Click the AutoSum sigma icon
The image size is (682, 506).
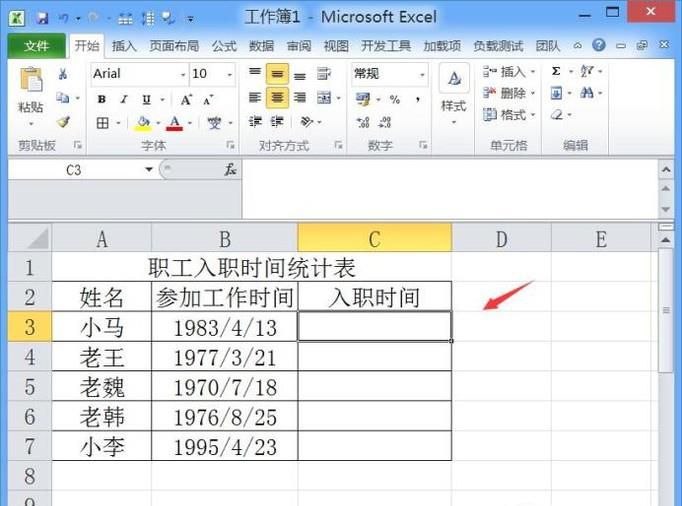point(556,72)
